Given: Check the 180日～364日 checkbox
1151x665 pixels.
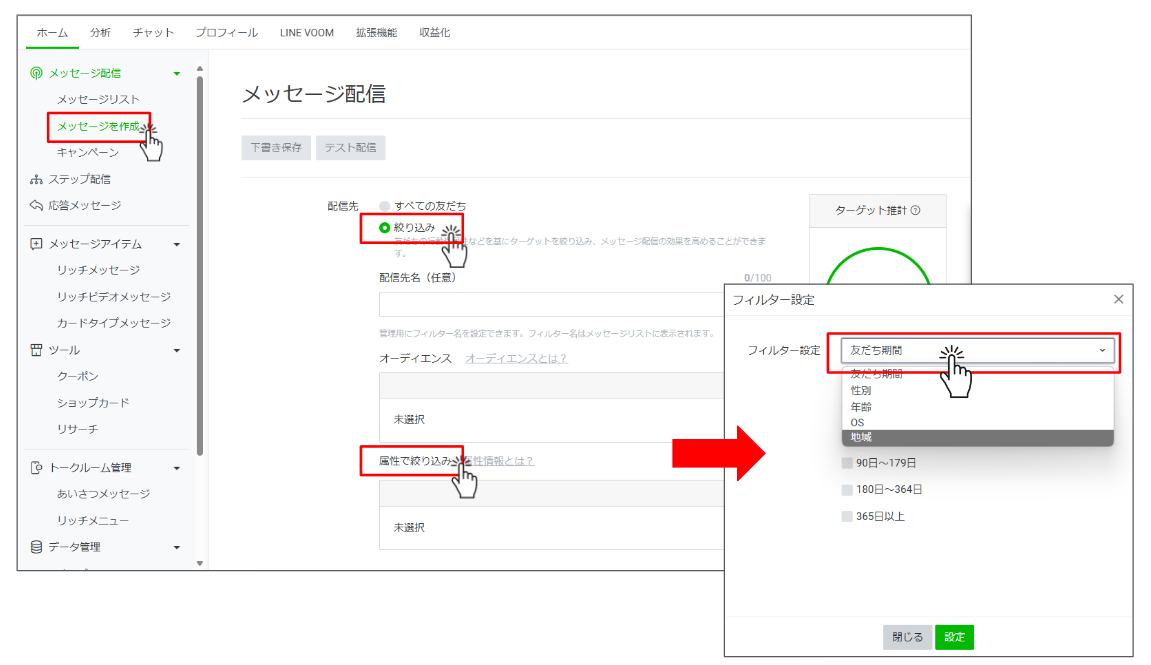Looking at the screenshot, I should [x=847, y=489].
